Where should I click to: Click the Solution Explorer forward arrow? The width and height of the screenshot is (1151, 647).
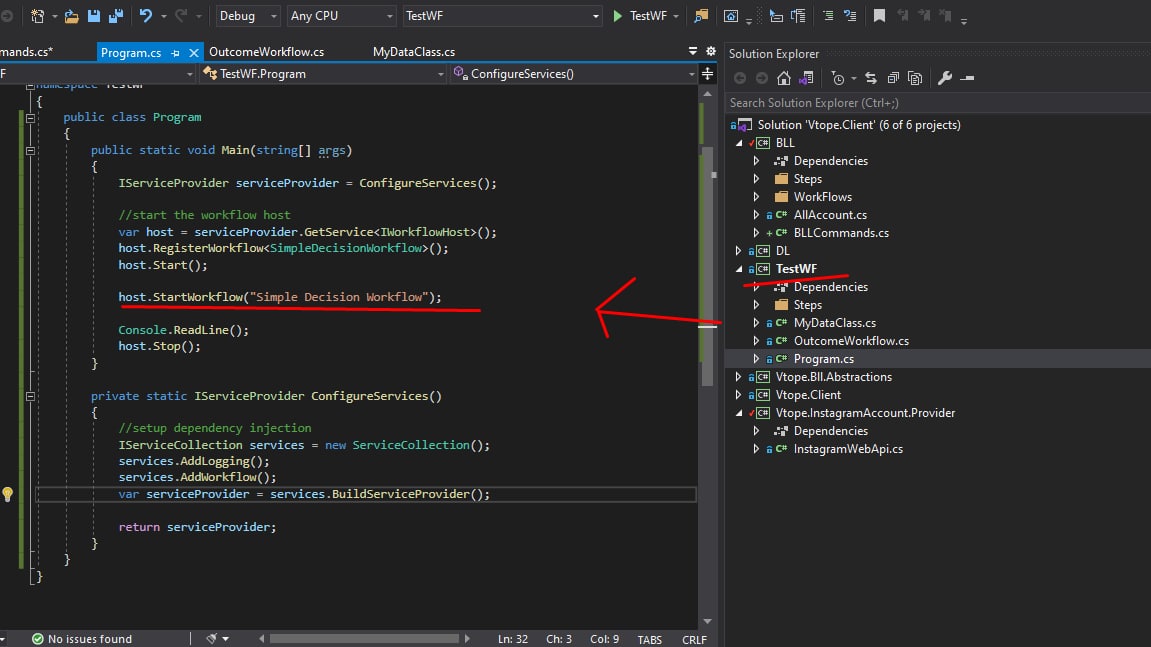point(762,78)
